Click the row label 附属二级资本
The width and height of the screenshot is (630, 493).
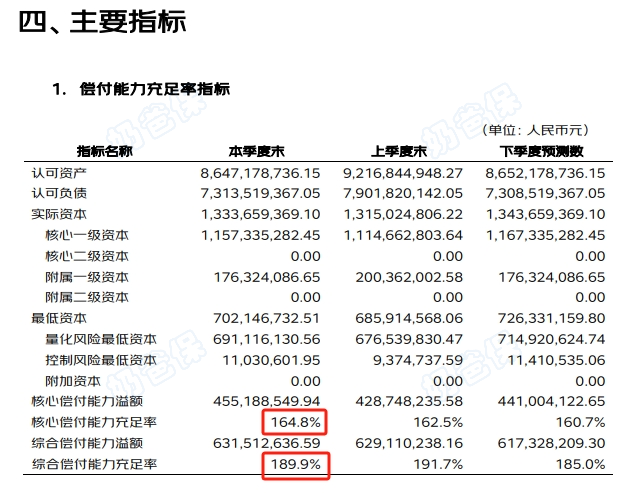click(x=87, y=297)
